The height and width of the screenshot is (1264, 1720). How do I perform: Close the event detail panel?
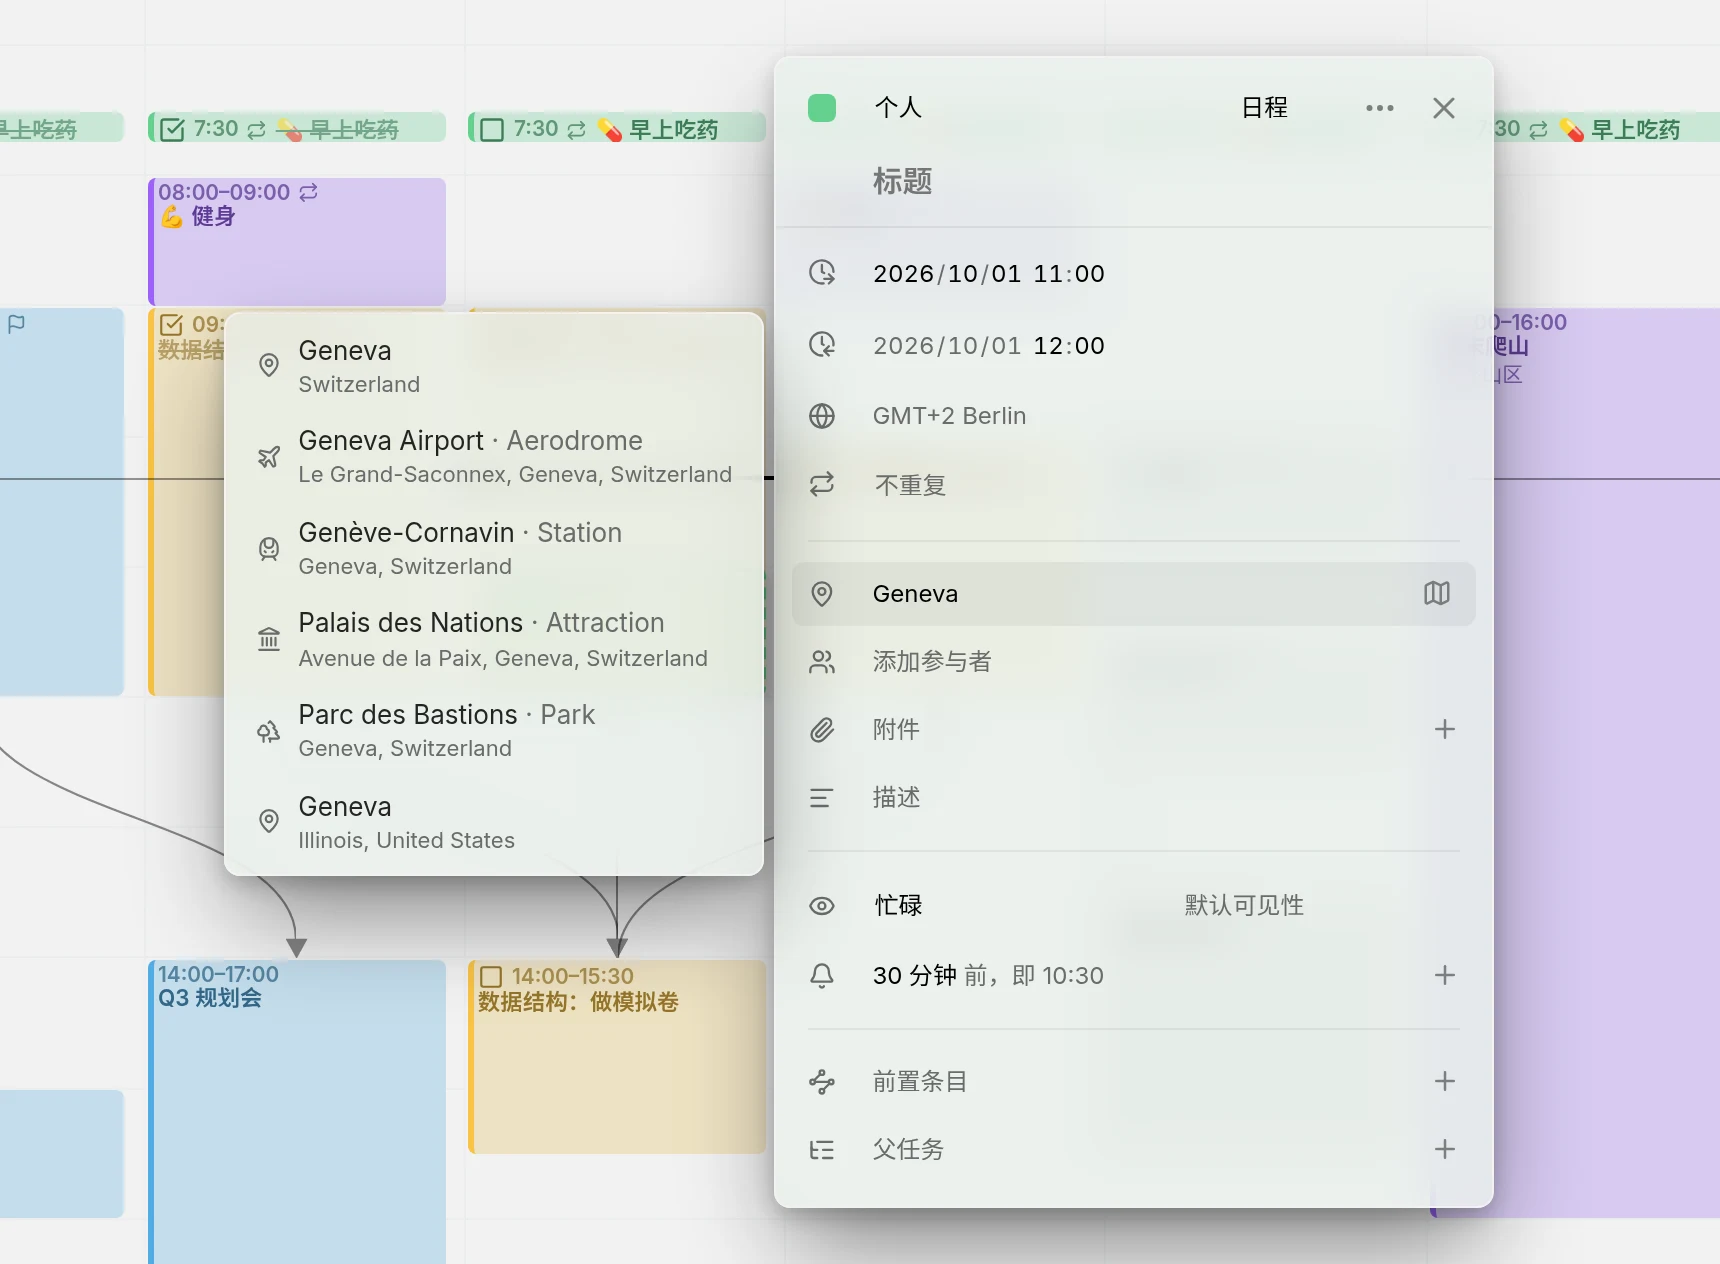point(1443,108)
